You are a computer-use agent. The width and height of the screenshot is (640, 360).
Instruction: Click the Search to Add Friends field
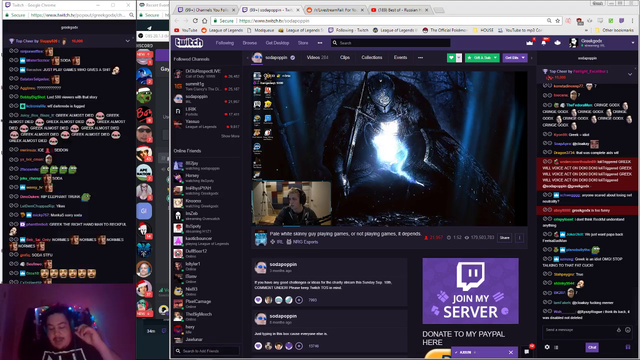point(207,351)
